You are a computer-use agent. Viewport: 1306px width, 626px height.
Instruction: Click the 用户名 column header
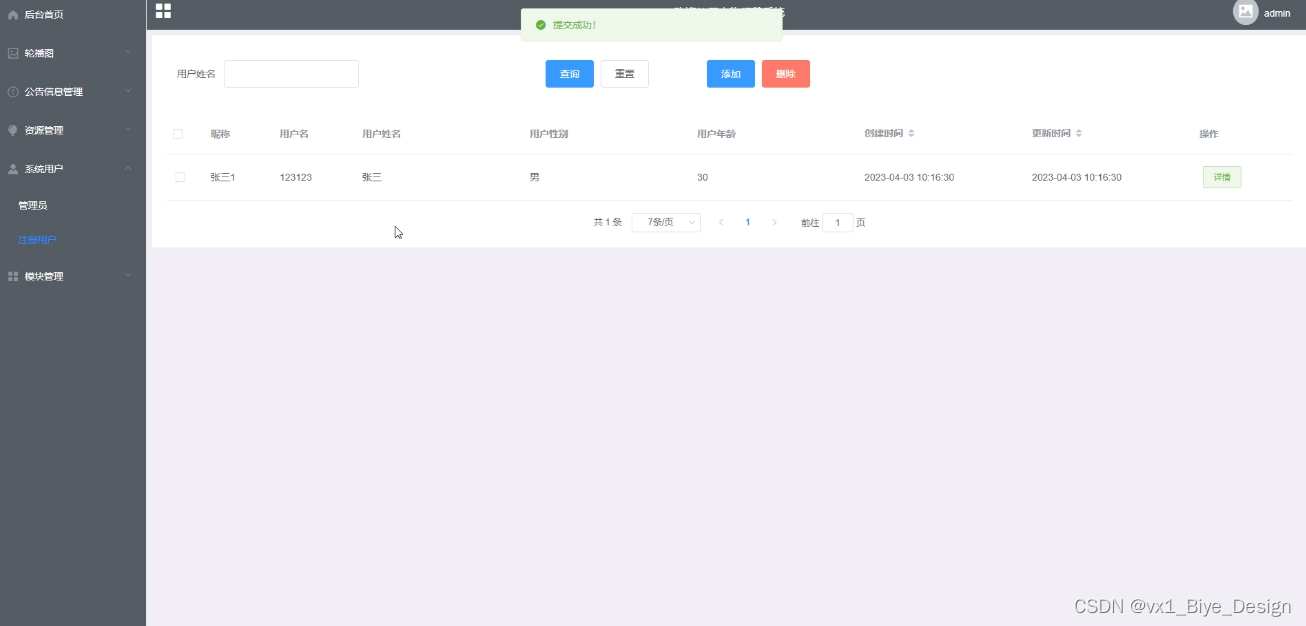point(294,134)
